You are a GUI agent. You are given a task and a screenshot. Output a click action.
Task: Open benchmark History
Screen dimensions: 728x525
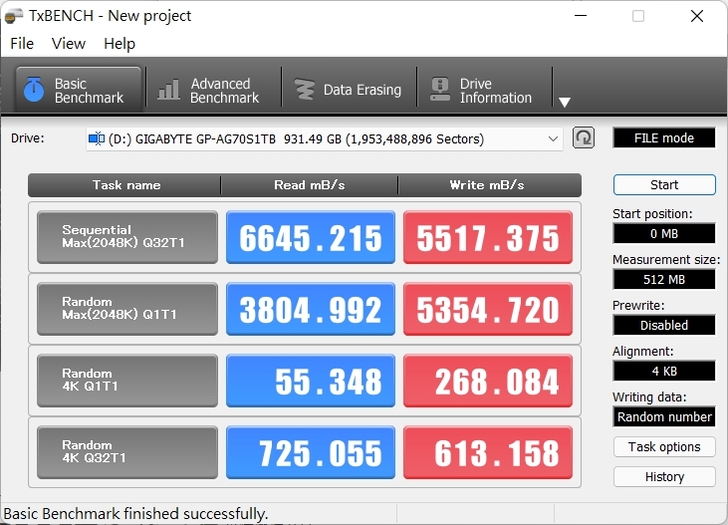coord(663,477)
